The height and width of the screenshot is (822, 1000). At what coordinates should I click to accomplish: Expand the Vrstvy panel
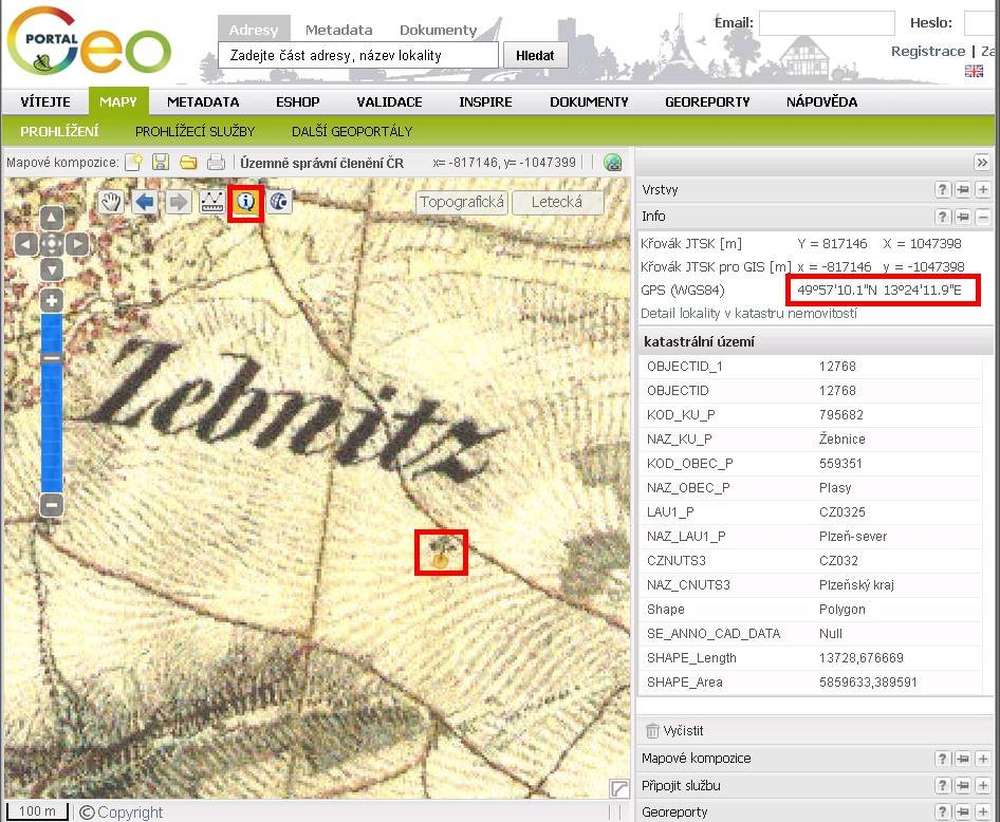[983, 190]
